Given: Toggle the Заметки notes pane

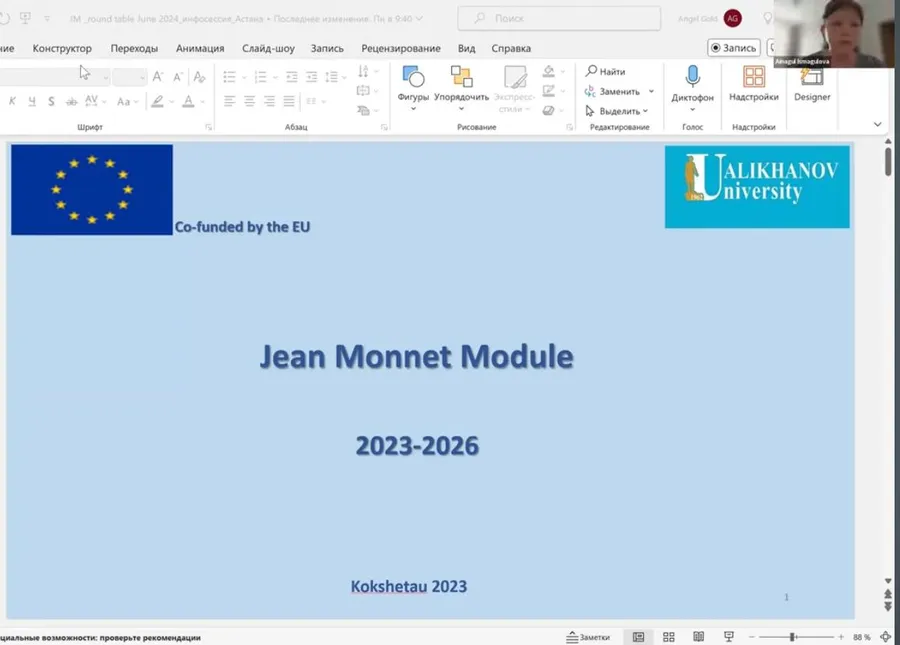Looking at the screenshot, I should pyautogui.click(x=588, y=637).
